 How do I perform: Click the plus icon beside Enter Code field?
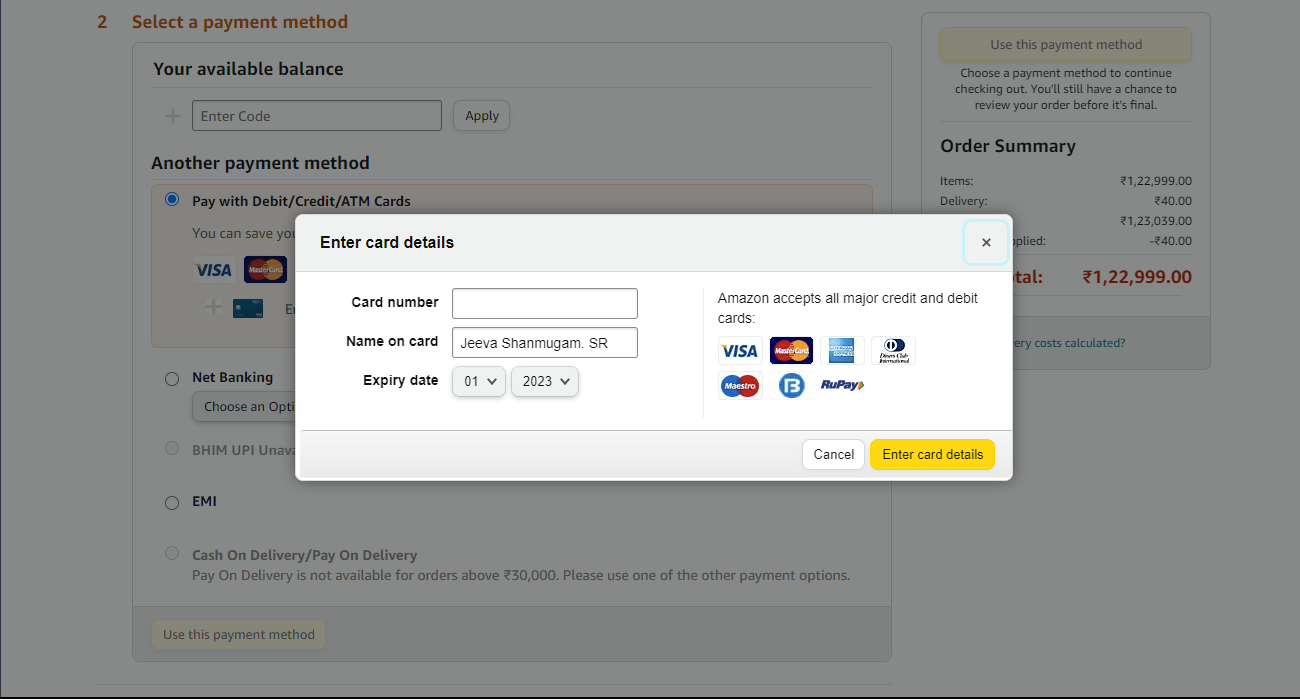(x=173, y=116)
